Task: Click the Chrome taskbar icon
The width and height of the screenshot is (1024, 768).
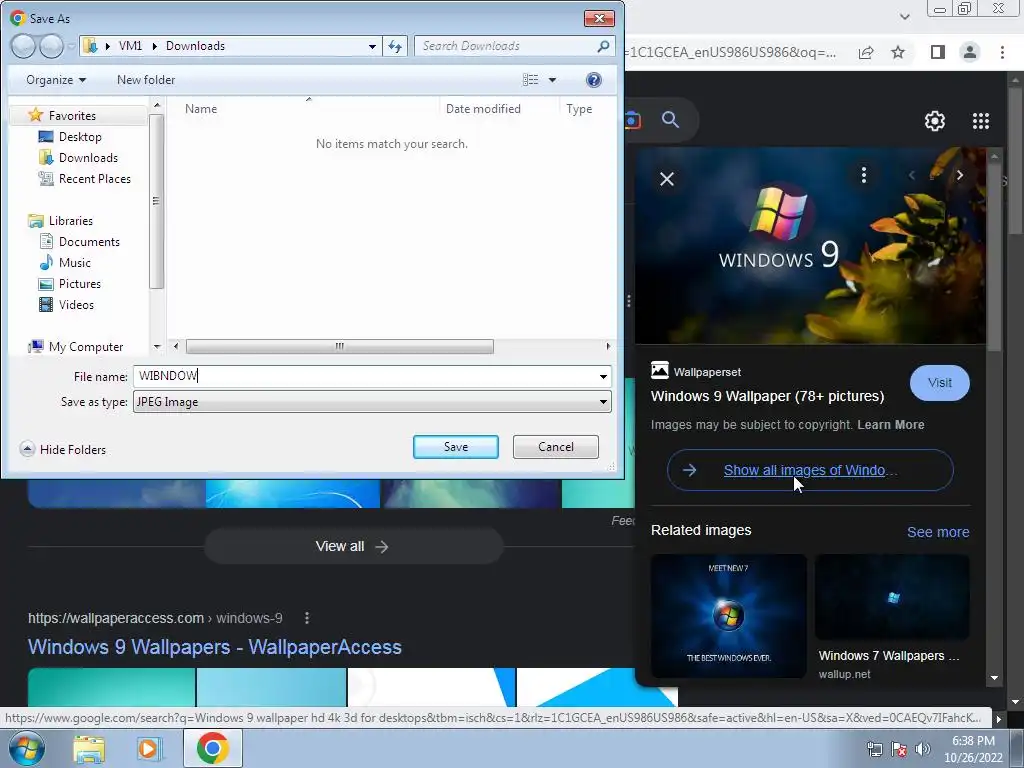Action: [212, 748]
